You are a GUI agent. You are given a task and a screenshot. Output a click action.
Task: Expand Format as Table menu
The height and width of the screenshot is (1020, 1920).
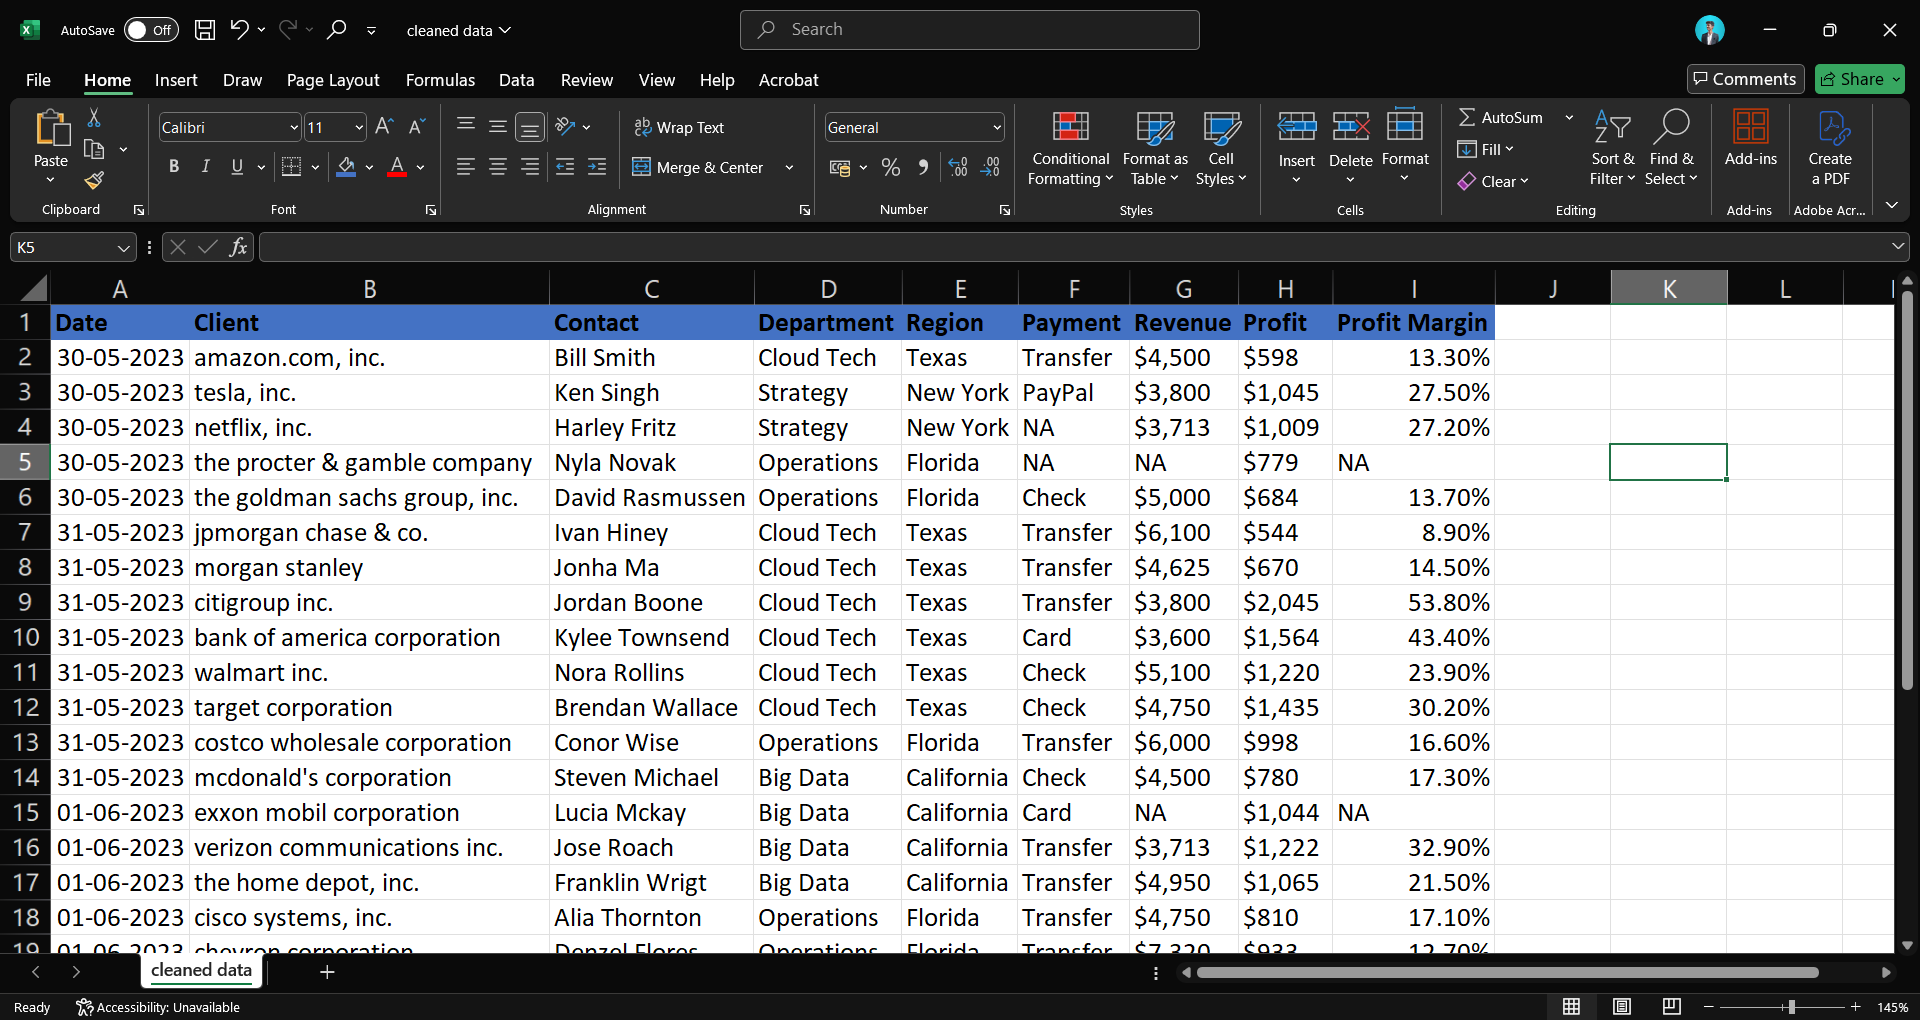(x=1155, y=148)
